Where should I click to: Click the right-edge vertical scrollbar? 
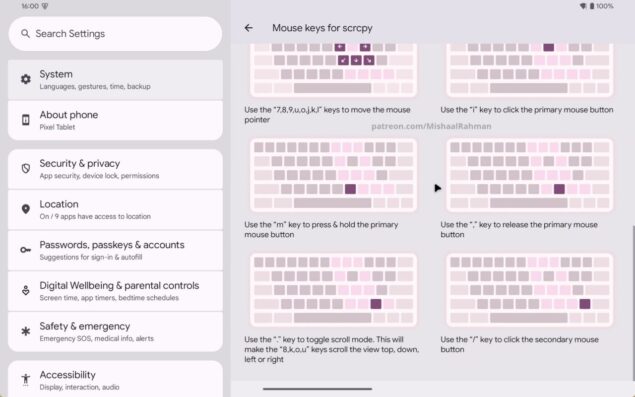click(633, 301)
